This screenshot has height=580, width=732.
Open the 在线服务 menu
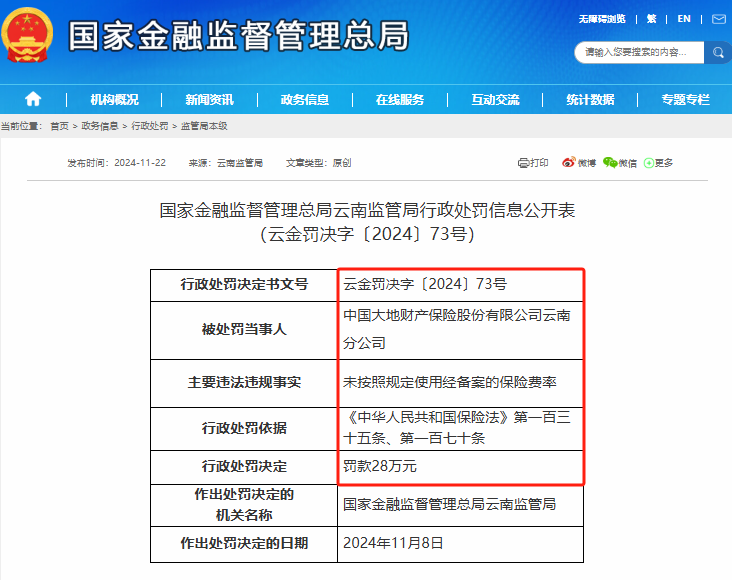(x=400, y=99)
